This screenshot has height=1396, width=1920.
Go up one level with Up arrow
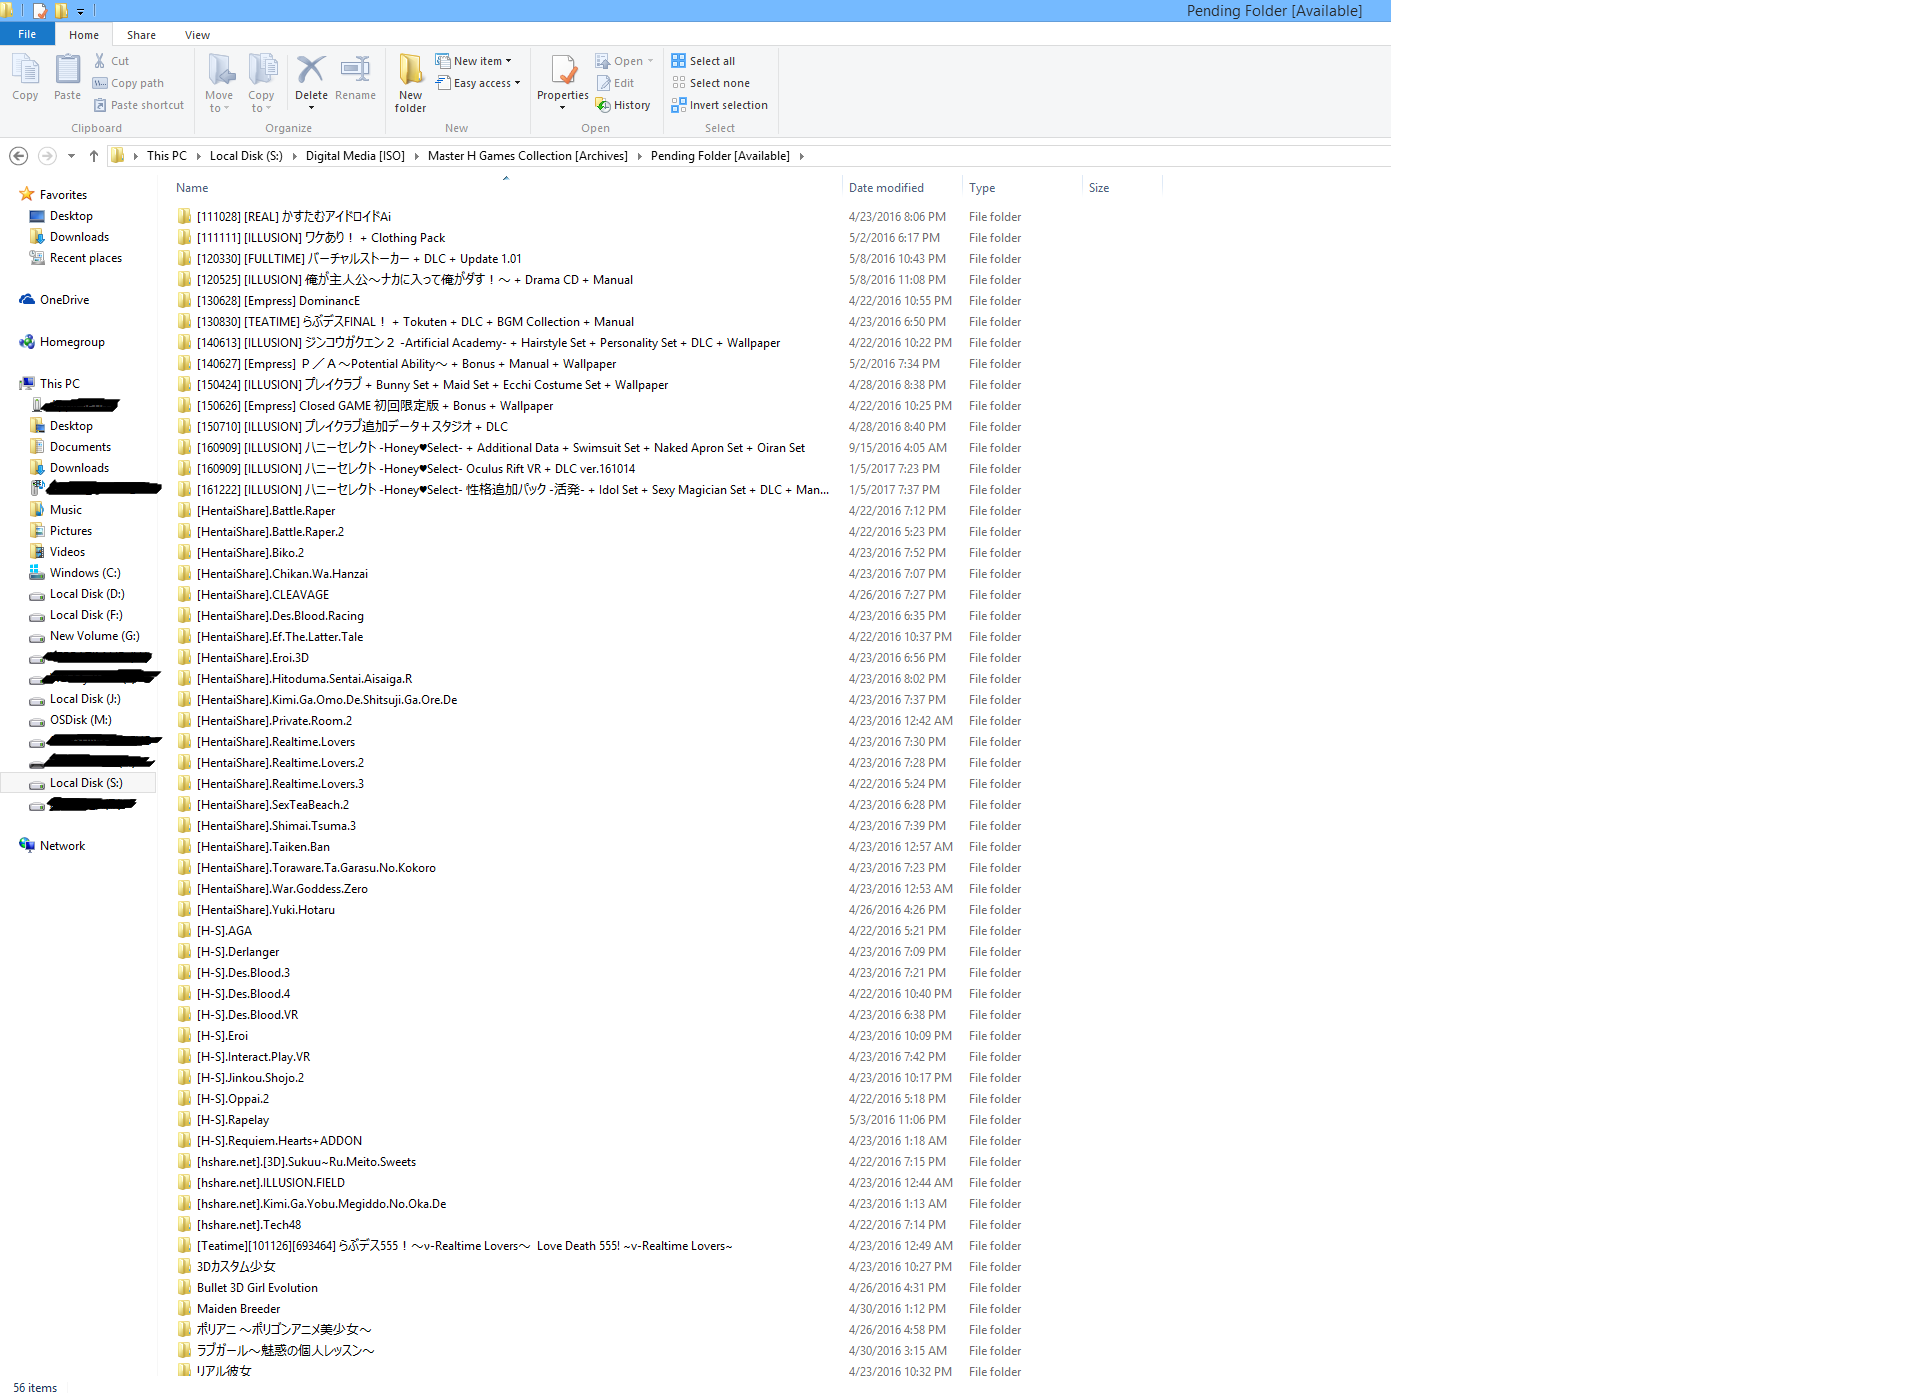coord(94,156)
